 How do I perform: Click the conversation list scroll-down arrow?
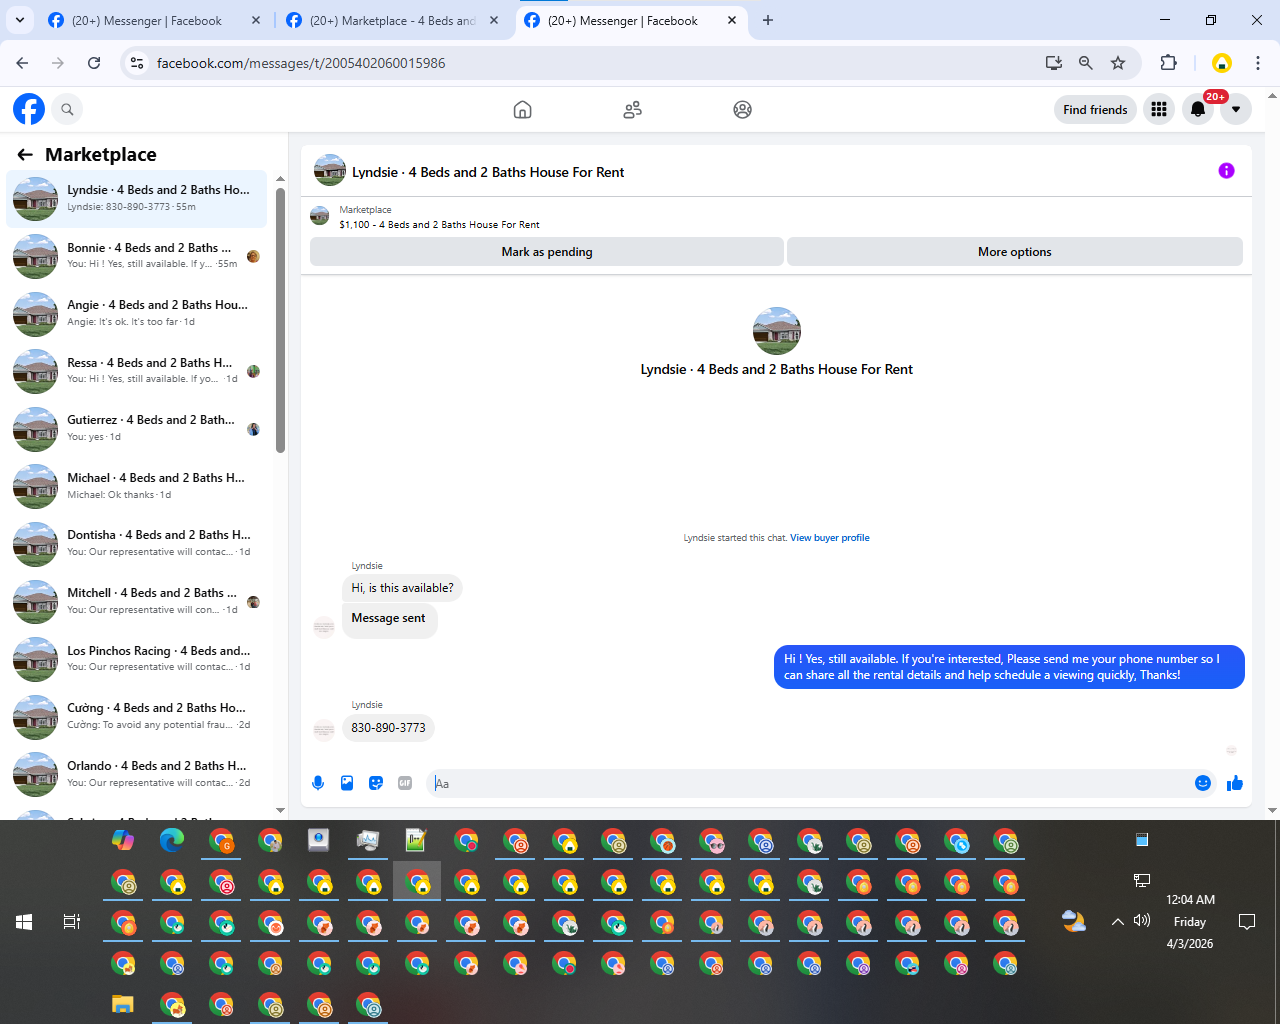coord(280,810)
